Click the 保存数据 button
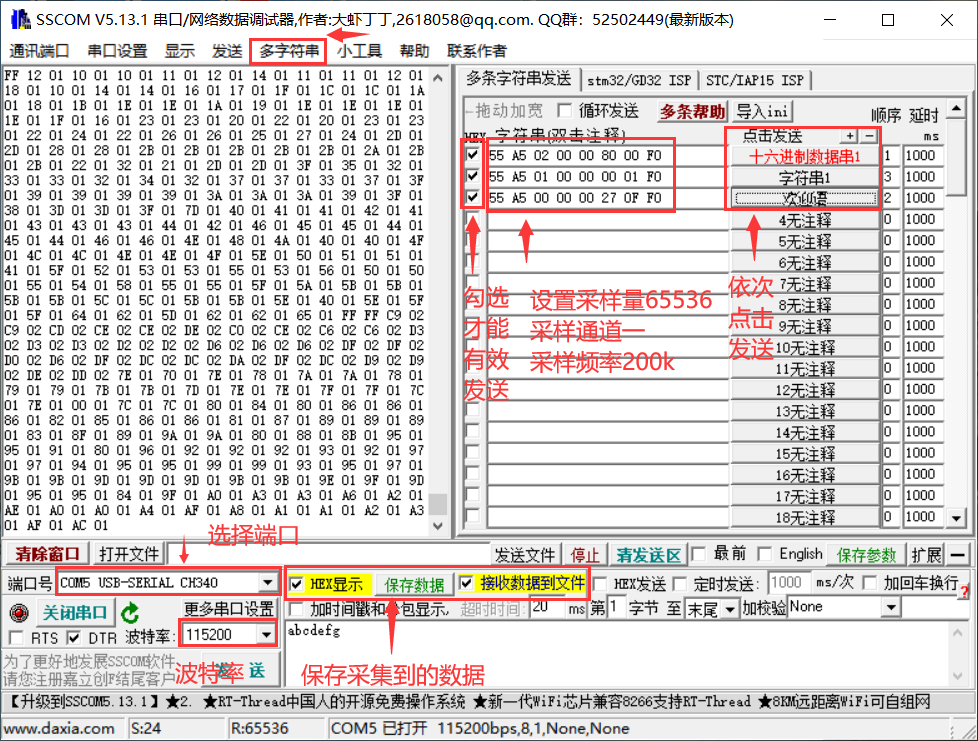Viewport: 978px width, 741px height. point(414,584)
